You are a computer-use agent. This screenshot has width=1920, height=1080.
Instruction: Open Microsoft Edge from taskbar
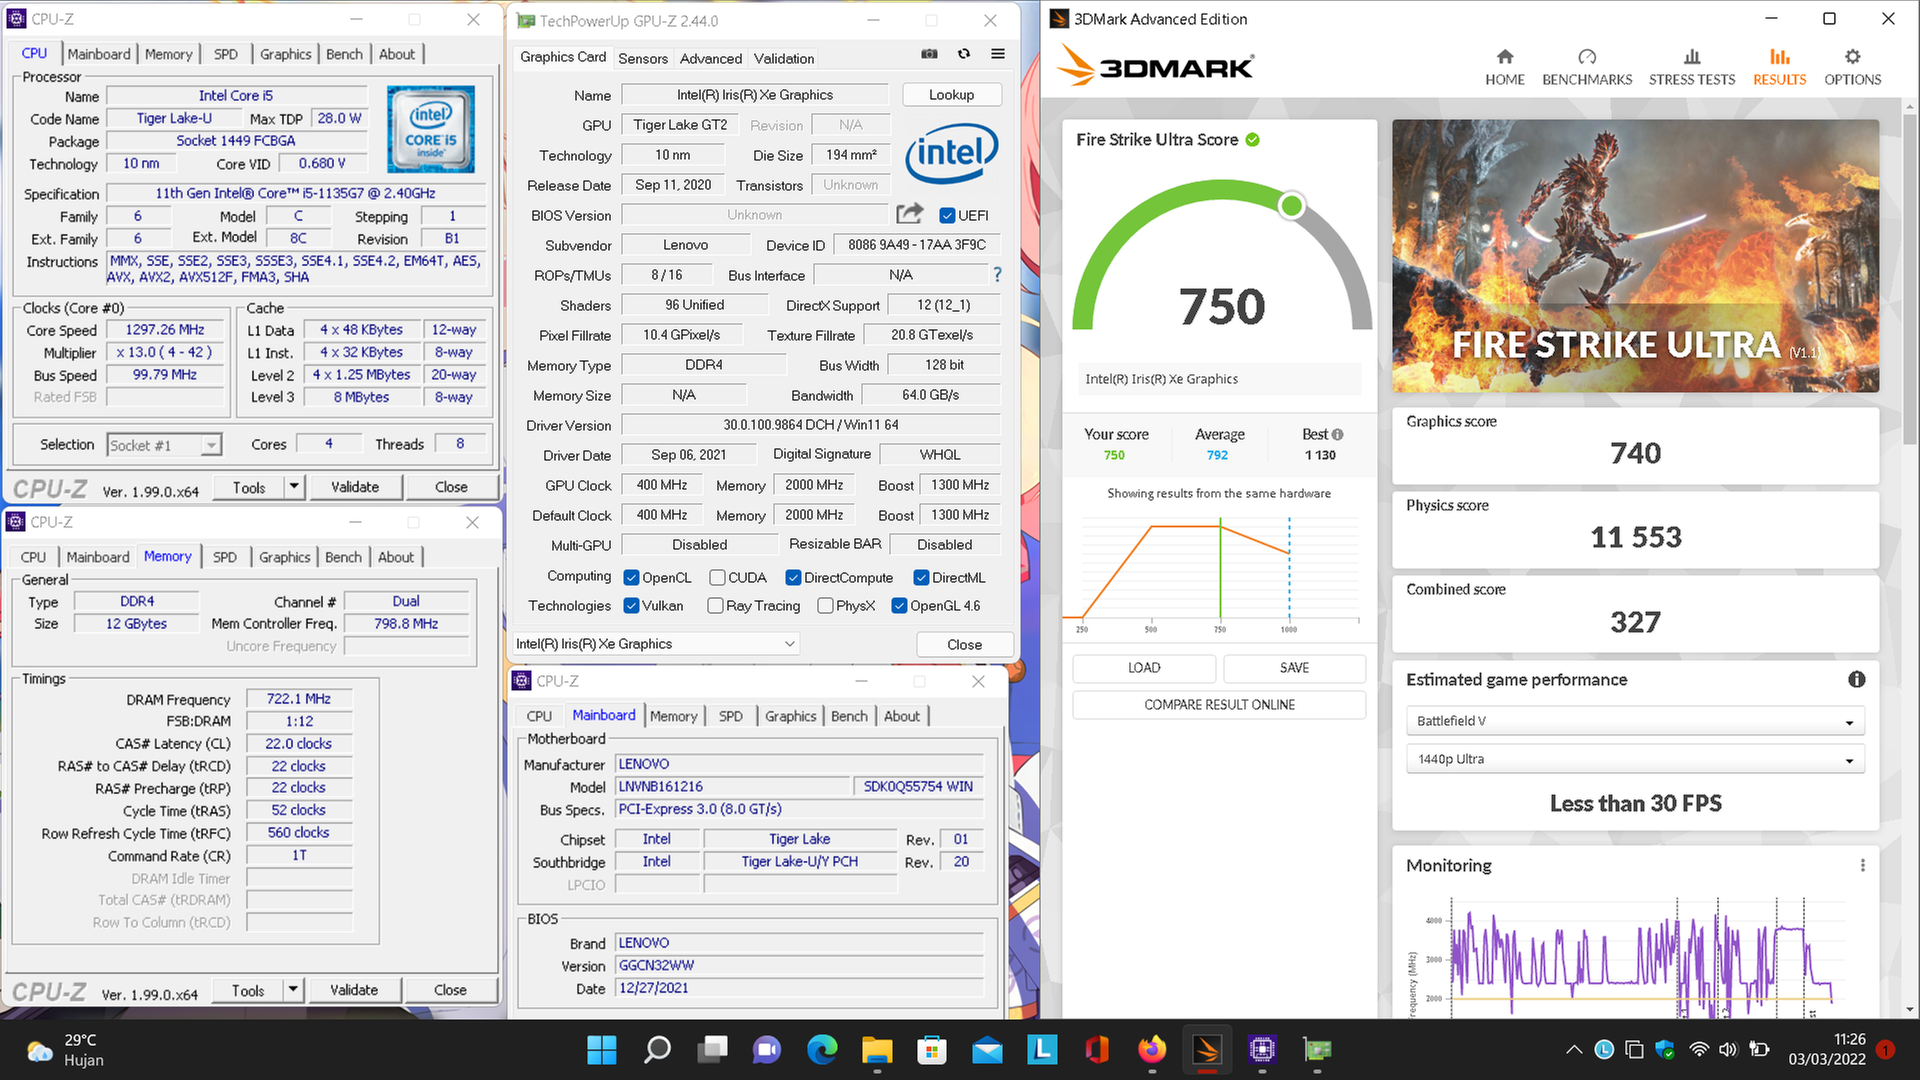822,1050
